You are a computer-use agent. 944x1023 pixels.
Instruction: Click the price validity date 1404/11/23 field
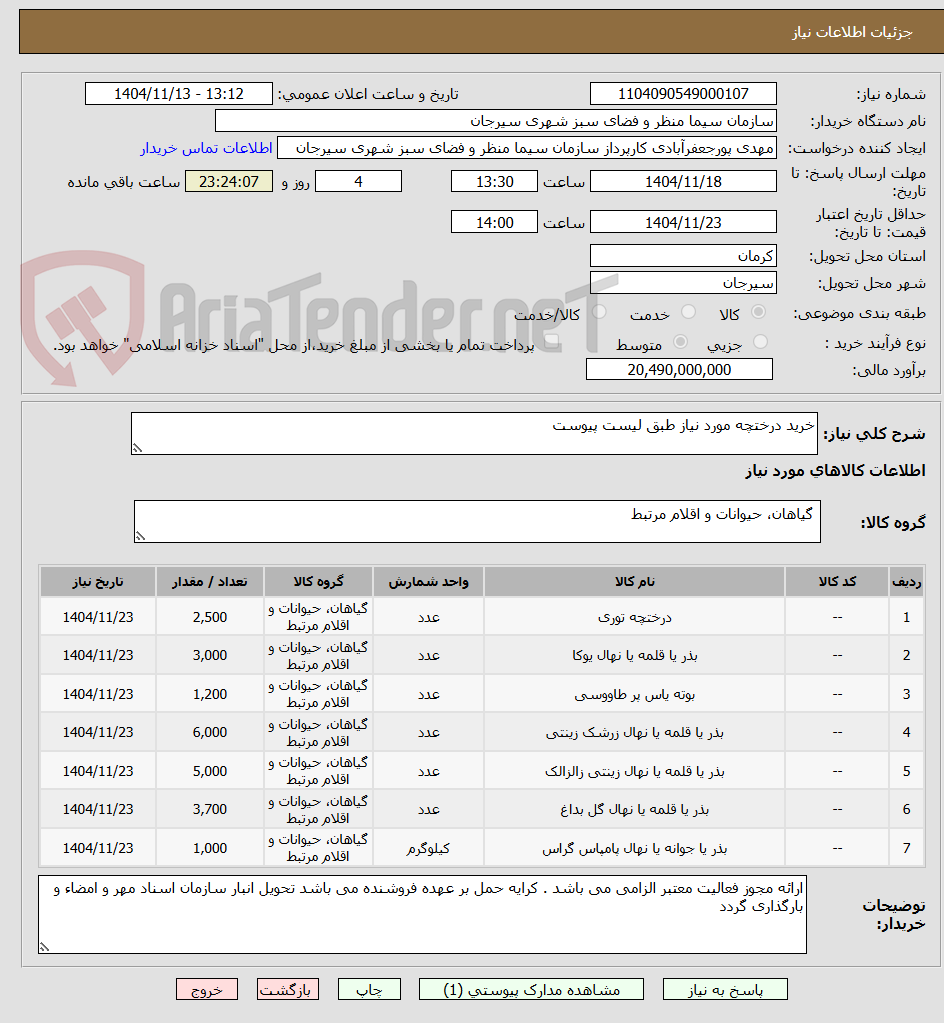[x=683, y=222]
